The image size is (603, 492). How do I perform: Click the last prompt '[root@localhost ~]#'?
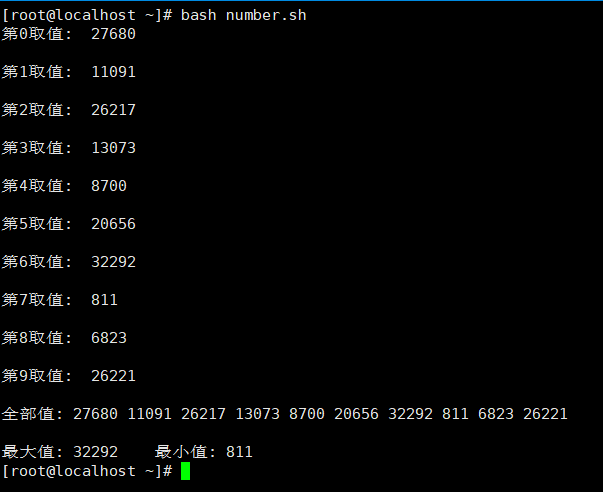pos(87,471)
